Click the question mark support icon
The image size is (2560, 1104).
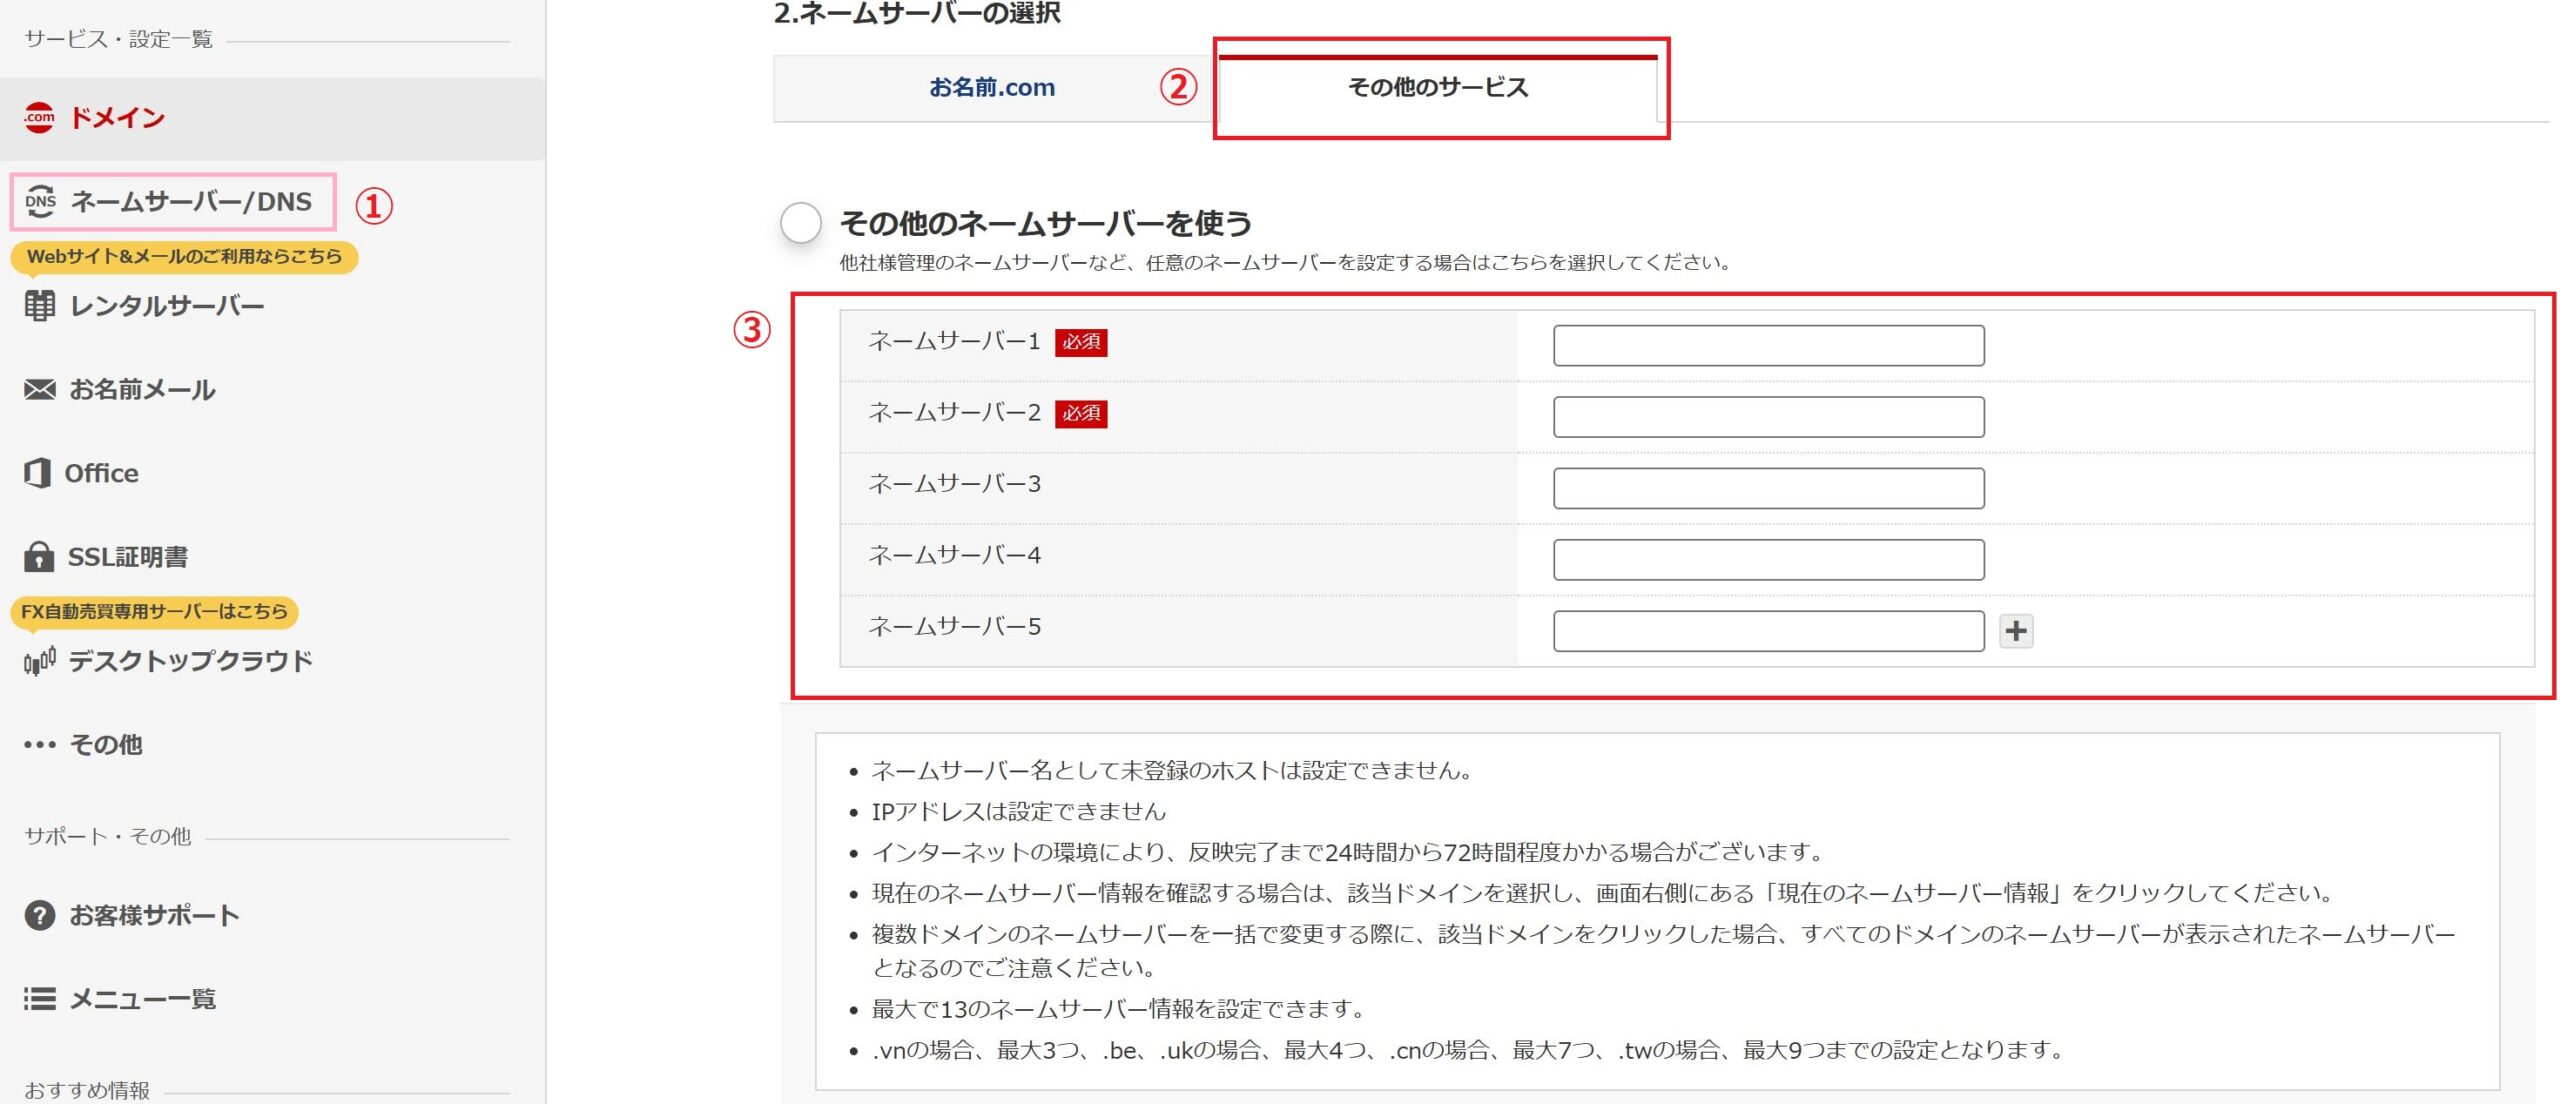40,915
